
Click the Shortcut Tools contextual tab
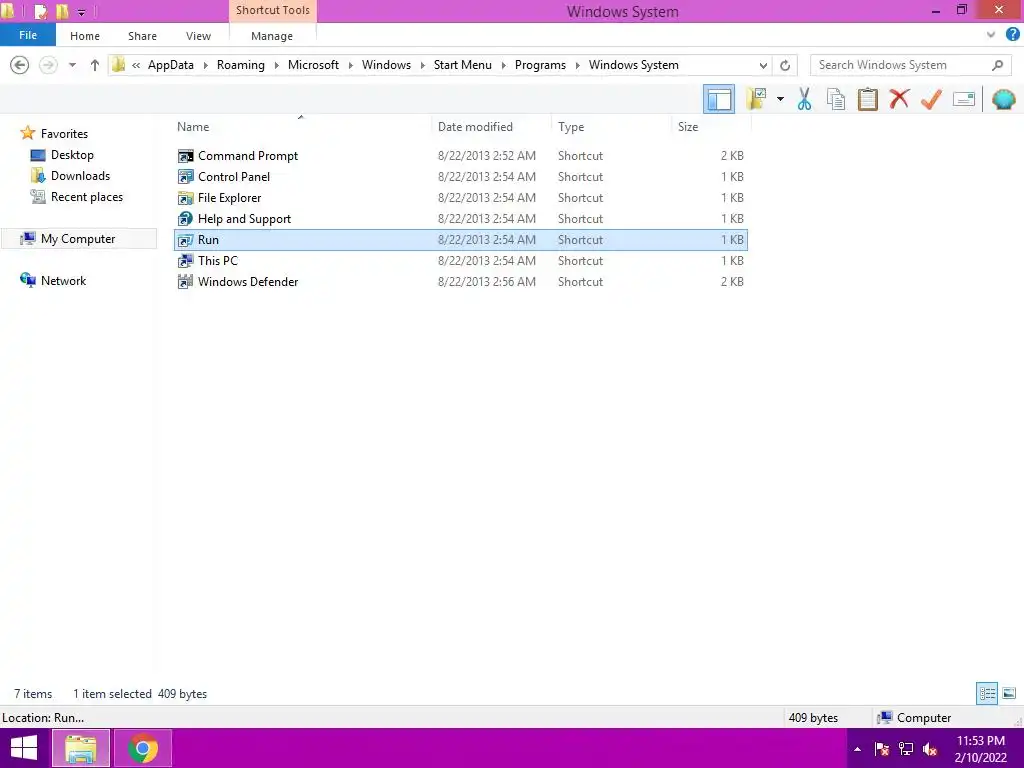coord(272,10)
